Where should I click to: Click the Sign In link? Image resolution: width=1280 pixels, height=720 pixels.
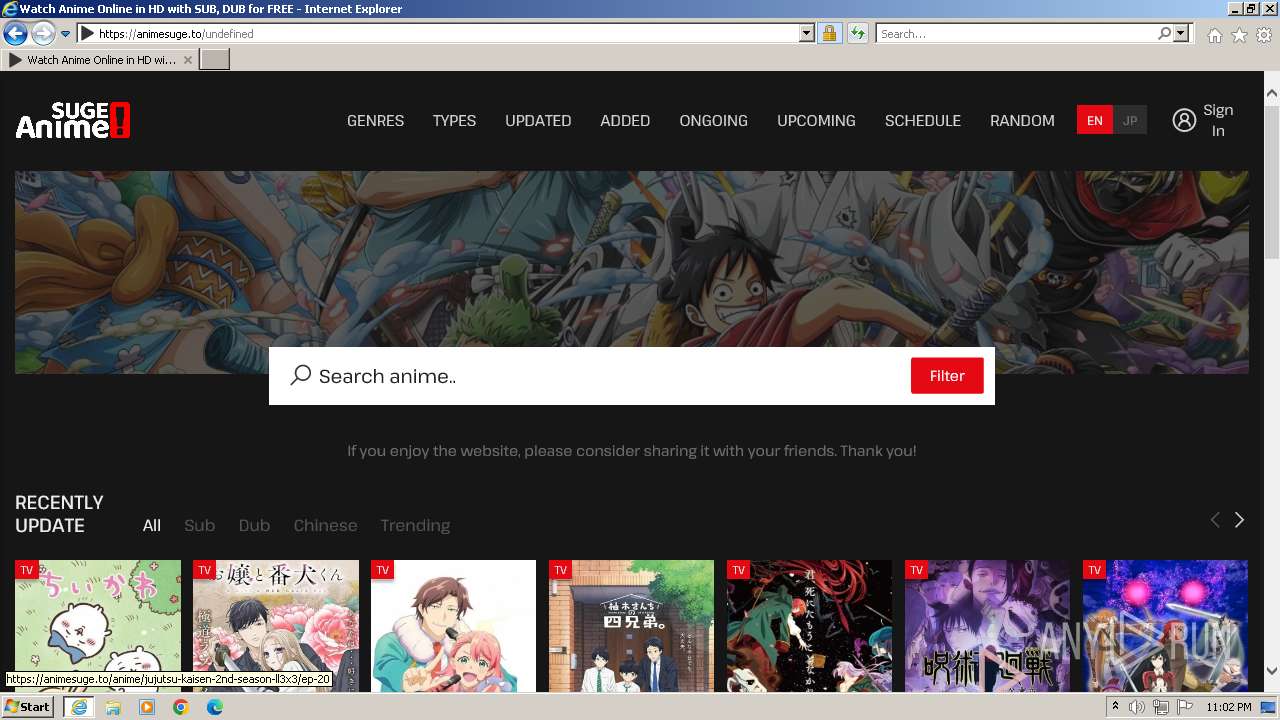1218,120
